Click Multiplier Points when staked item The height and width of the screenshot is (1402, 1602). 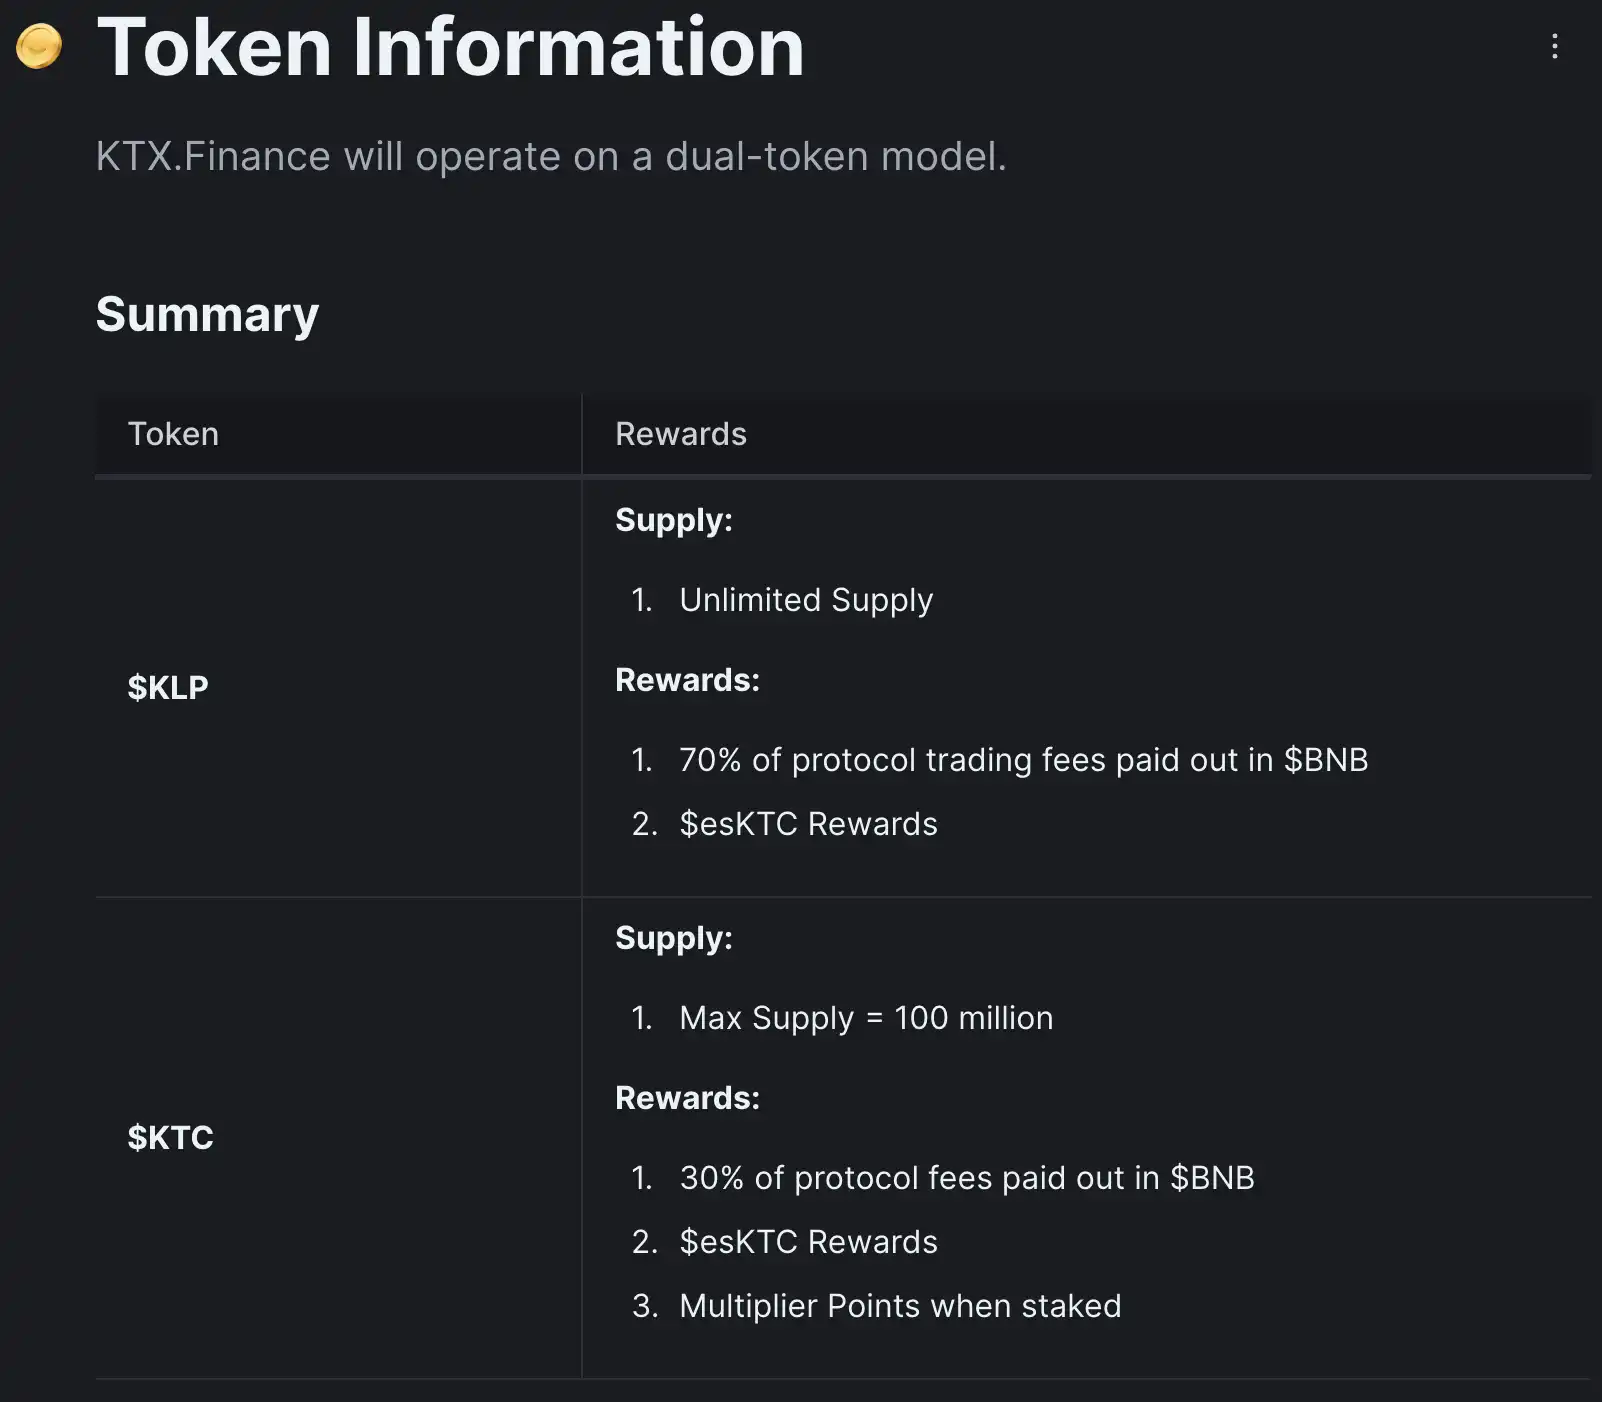(900, 1306)
